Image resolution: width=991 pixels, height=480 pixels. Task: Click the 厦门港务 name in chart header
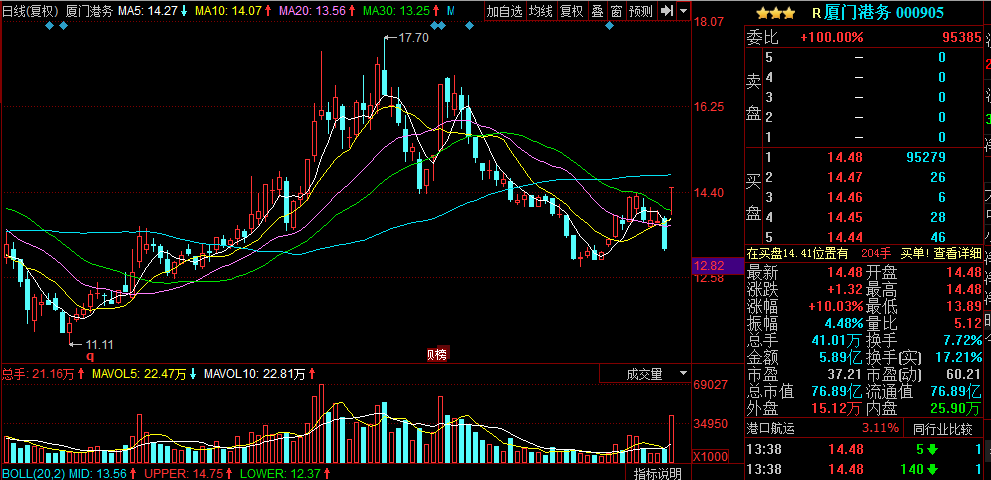(89, 11)
